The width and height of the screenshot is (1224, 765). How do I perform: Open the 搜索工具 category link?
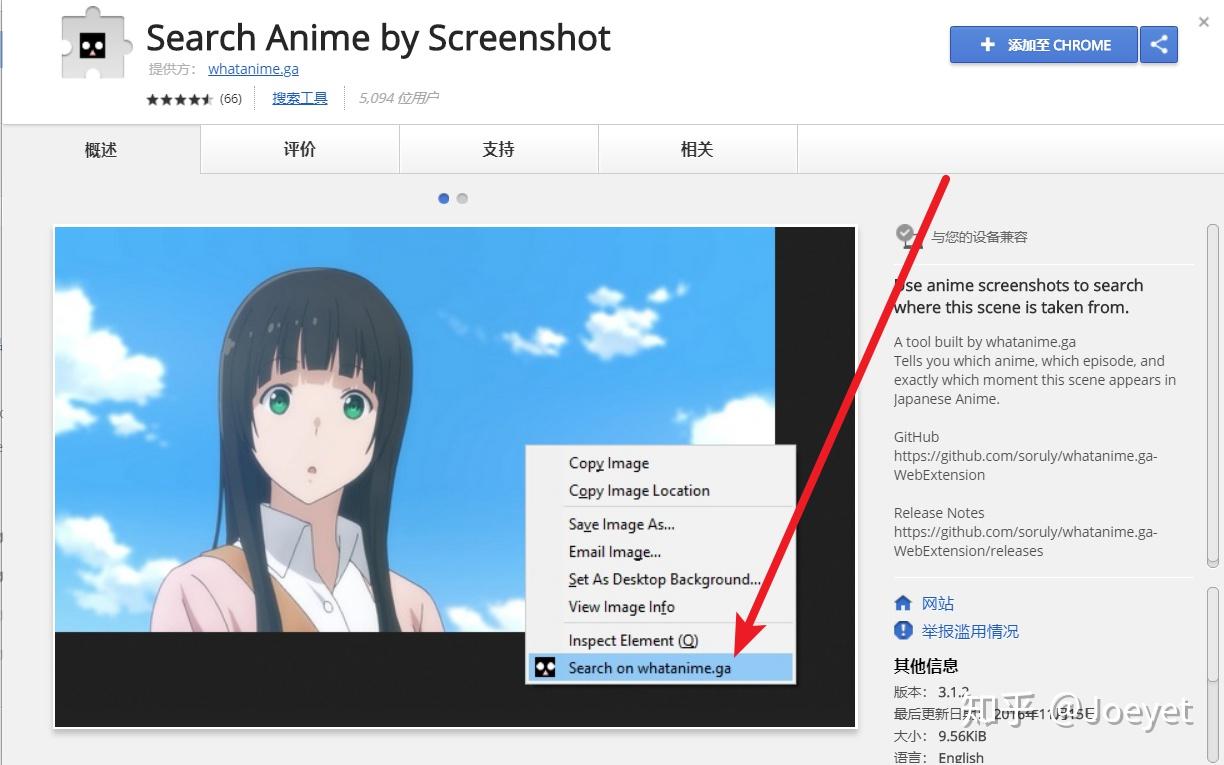pyautogui.click(x=300, y=98)
